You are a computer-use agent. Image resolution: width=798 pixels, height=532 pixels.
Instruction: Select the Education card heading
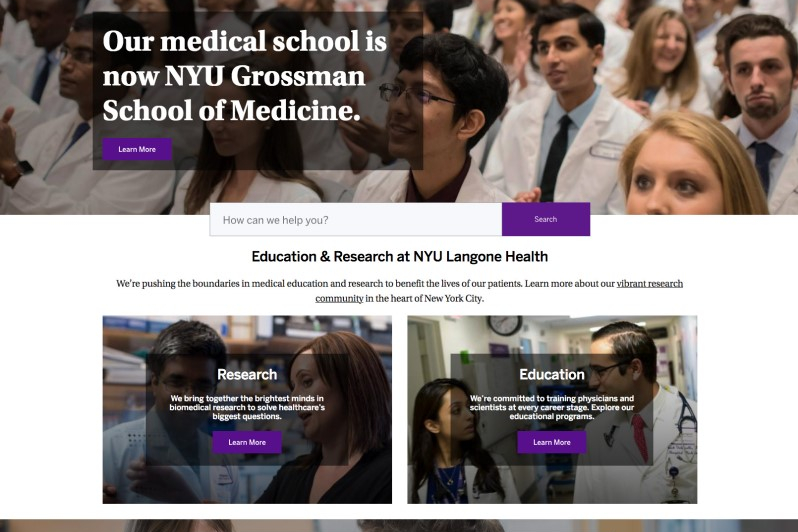point(552,375)
